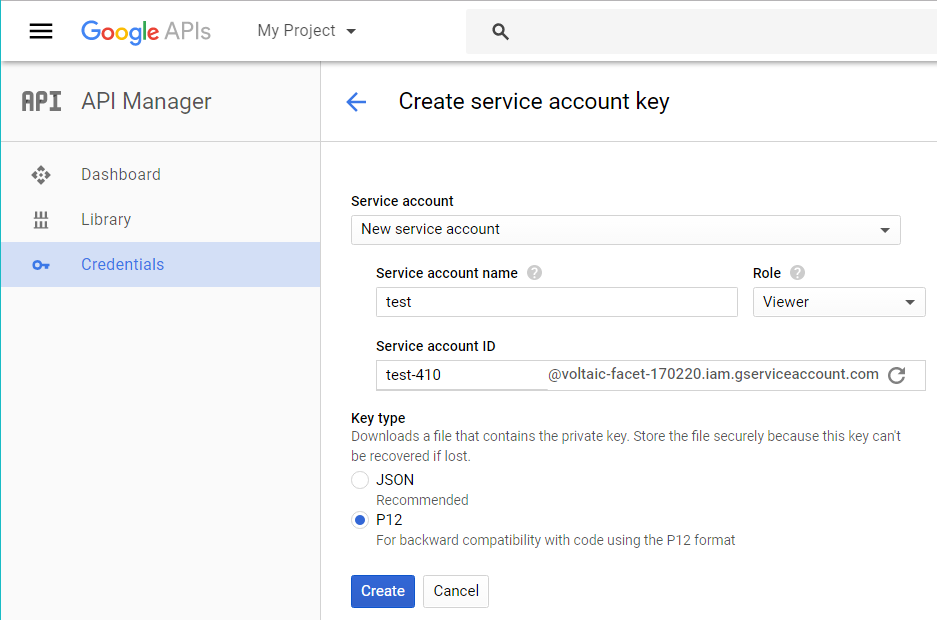
Task: Expand the Service account dropdown
Action: pos(625,229)
